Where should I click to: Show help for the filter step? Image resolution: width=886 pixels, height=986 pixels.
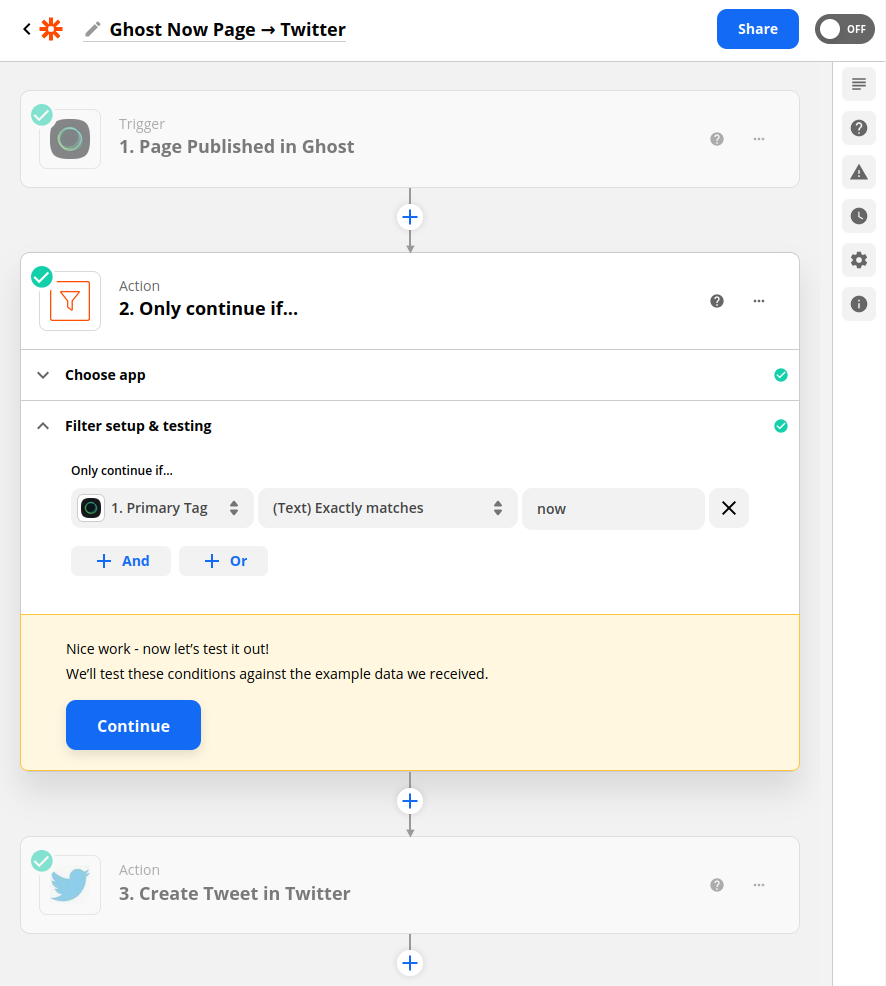pyautogui.click(x=717, y=301)
